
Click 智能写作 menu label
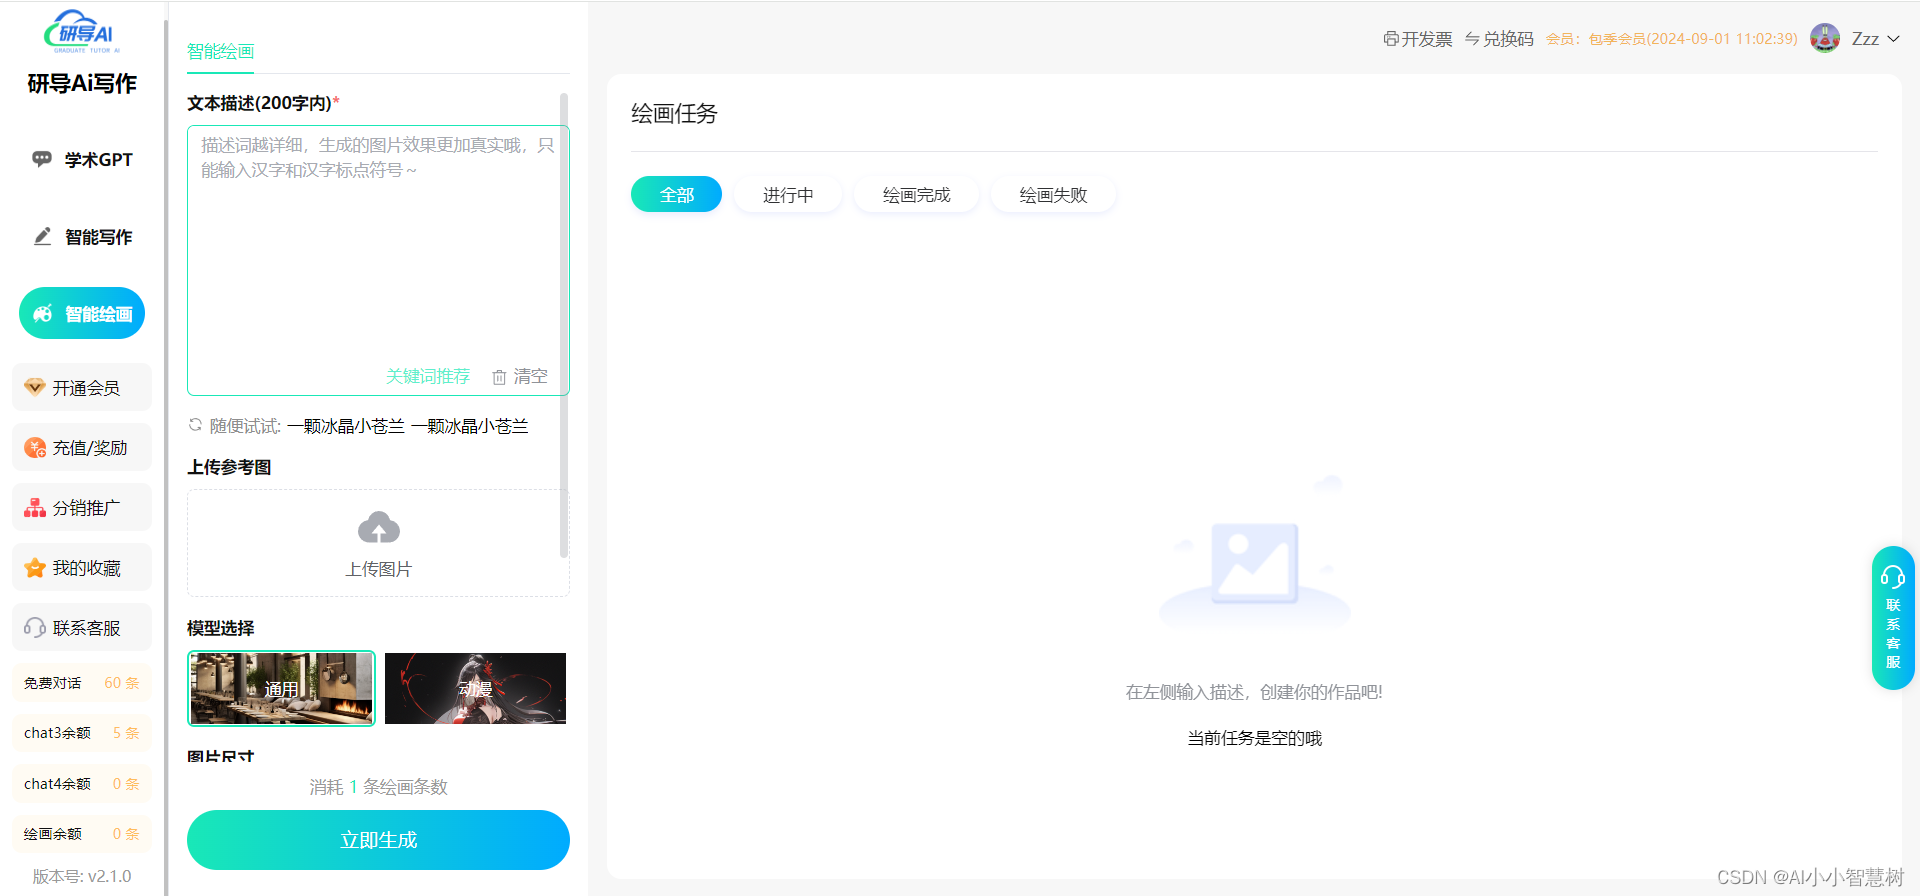tap(99, 237)
